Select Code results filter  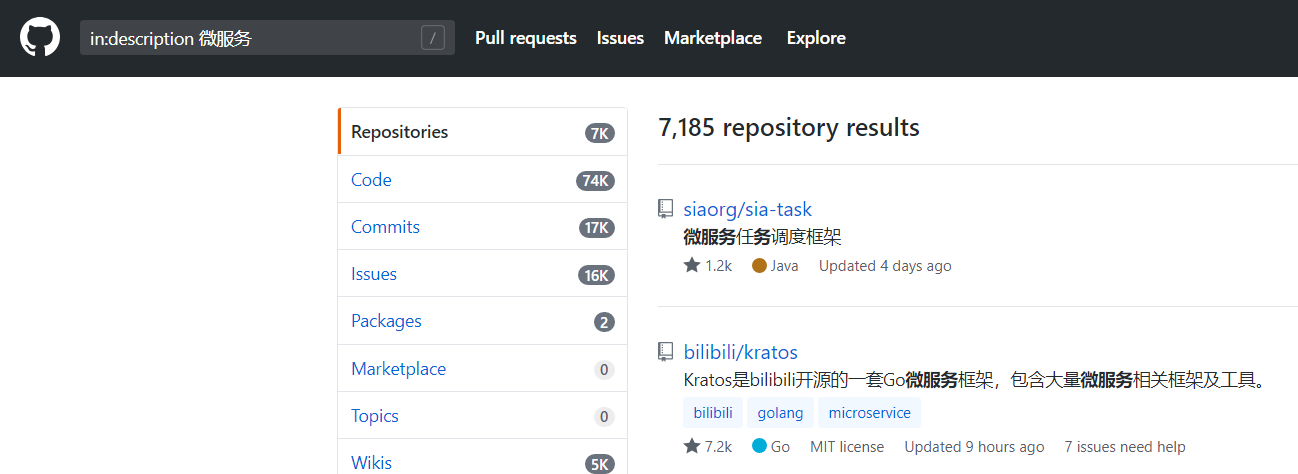pos(483,180)
